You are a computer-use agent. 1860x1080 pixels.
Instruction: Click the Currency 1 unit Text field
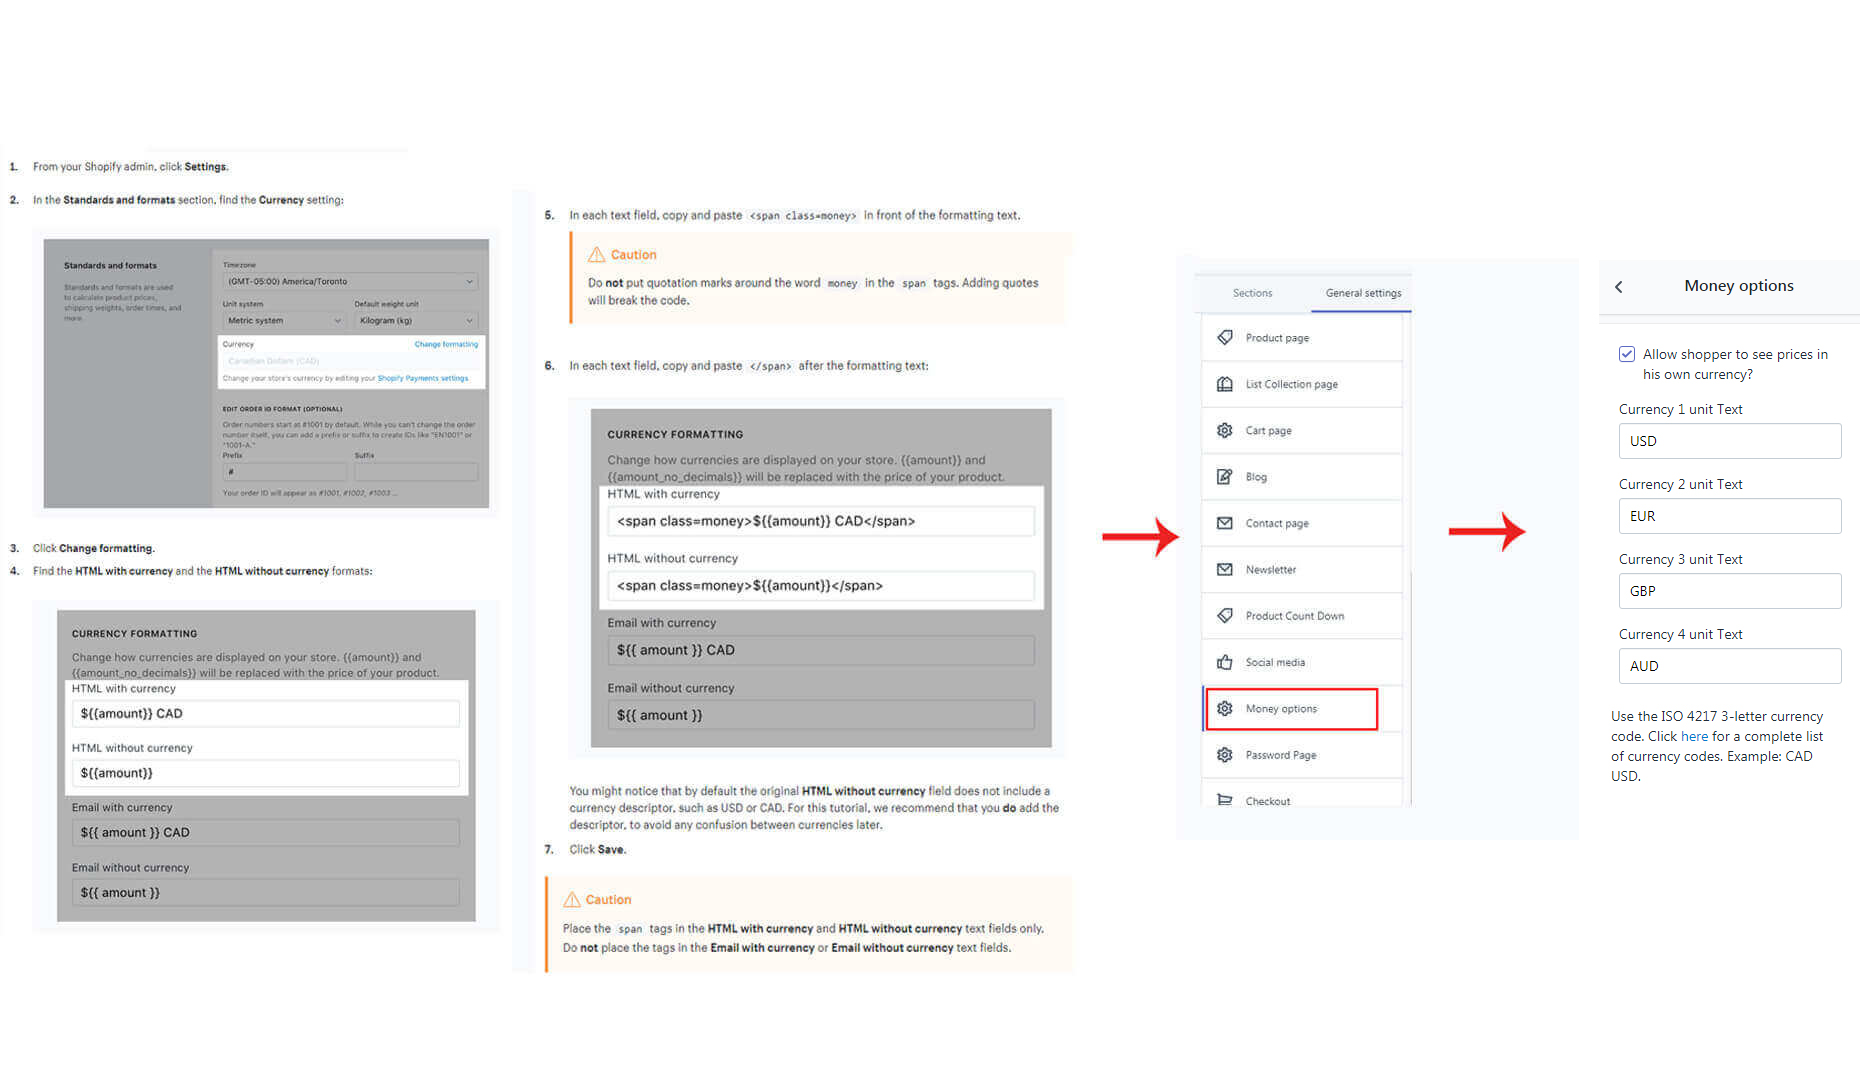point(1729,441)
